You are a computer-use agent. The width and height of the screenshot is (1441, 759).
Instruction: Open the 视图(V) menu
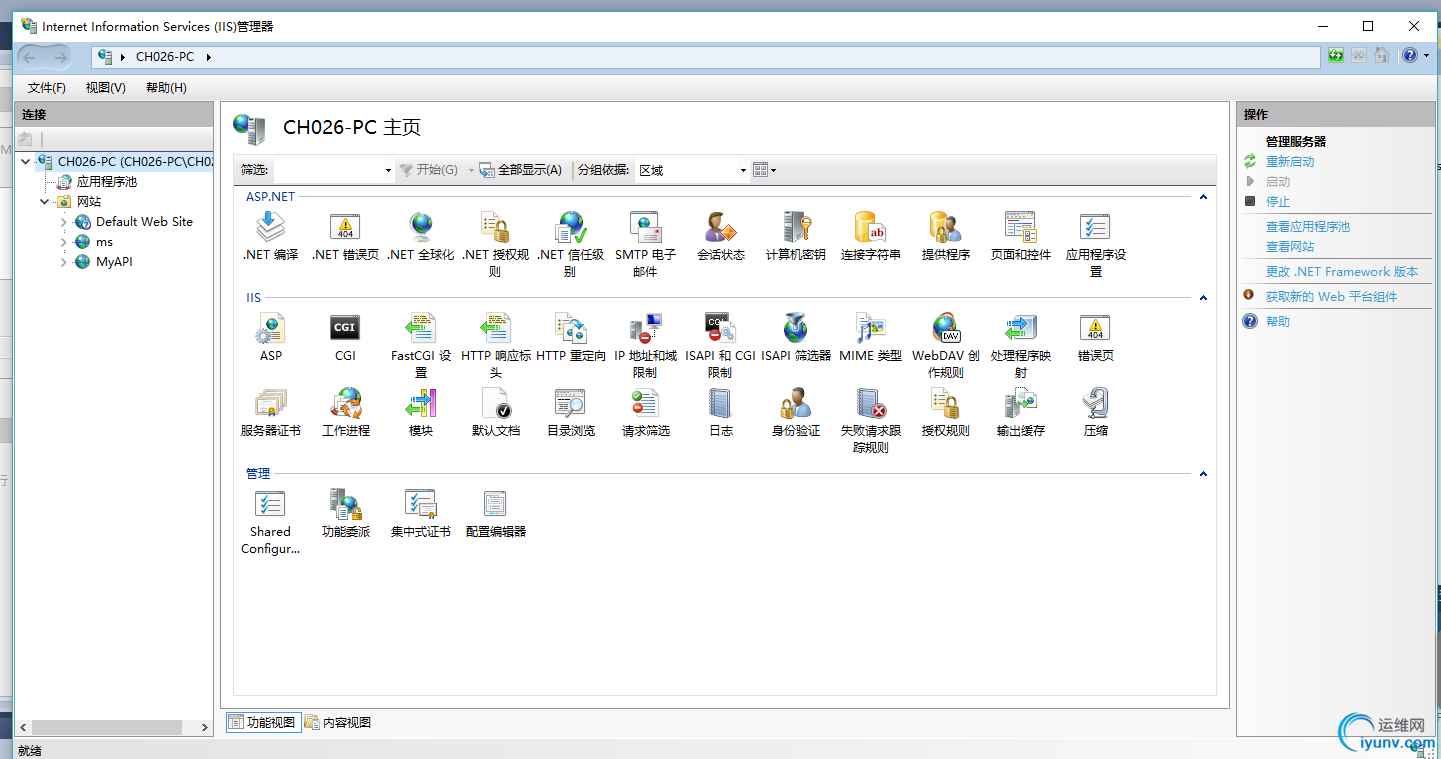tap(106, 88)
